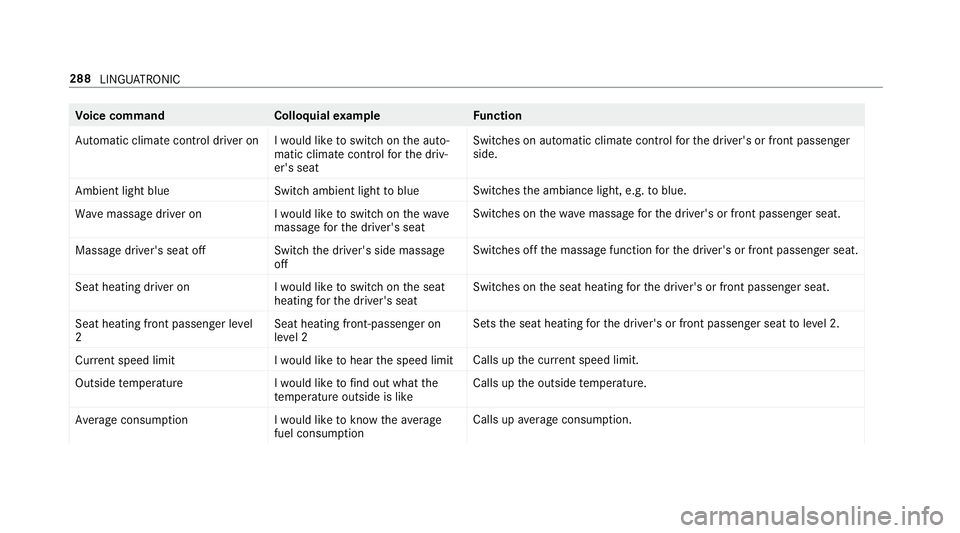Screen dimensions: 960x533
Task: Select 'Automatic climate control driver on' command
Action: pyautogui.click(x=167, y=141)
